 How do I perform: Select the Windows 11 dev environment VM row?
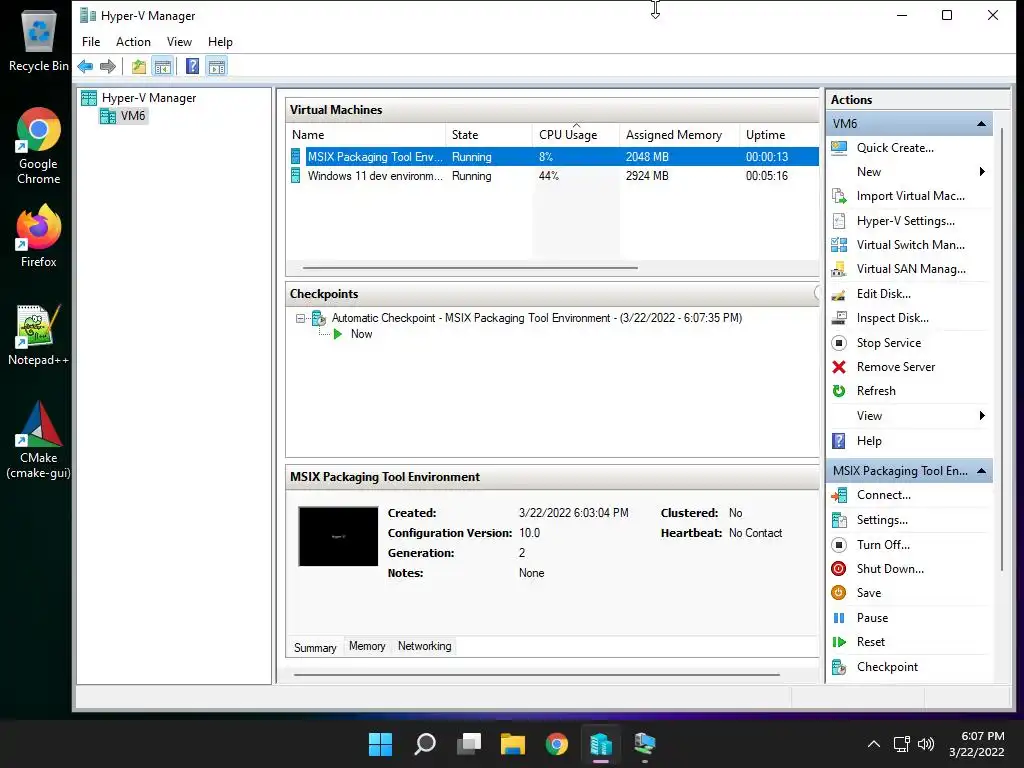tap(552, 176)
